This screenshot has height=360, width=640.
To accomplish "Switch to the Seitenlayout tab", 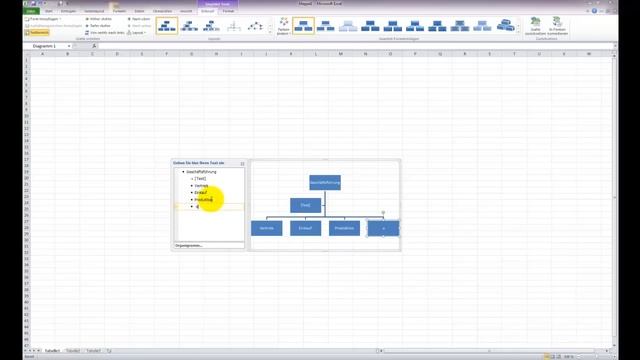I will [94, 11].
